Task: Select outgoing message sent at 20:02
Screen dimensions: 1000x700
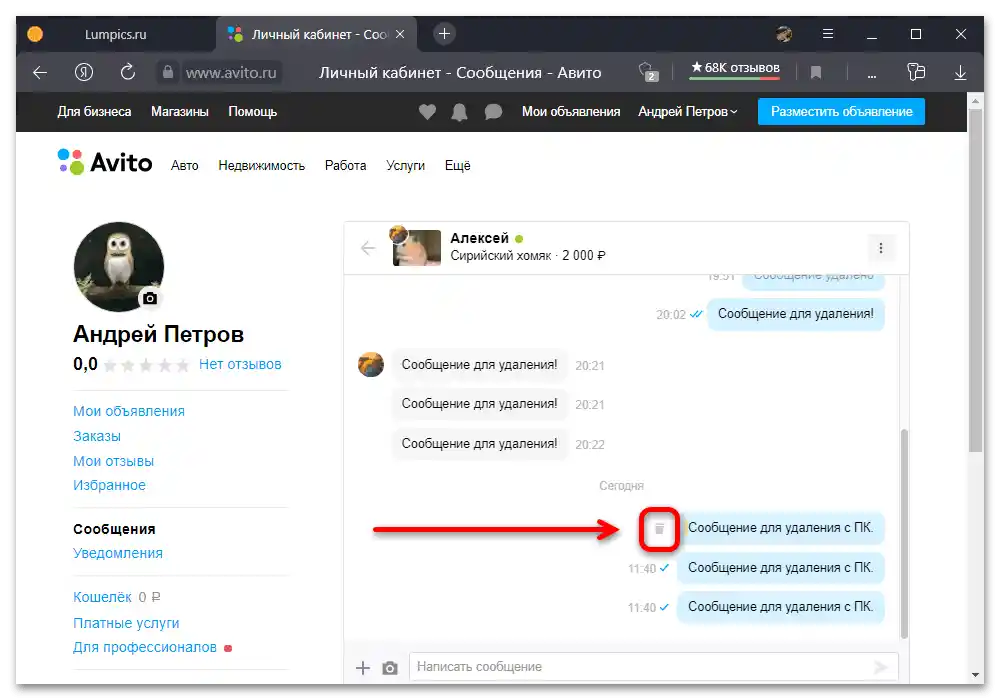Action: pyautogui.click(x=796, y=314)
